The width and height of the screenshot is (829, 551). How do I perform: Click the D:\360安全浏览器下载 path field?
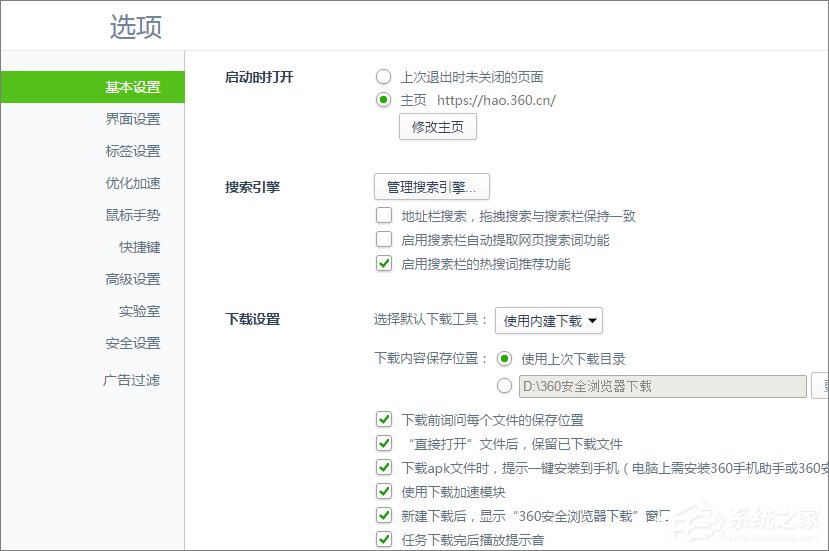(x=662, y=386)
